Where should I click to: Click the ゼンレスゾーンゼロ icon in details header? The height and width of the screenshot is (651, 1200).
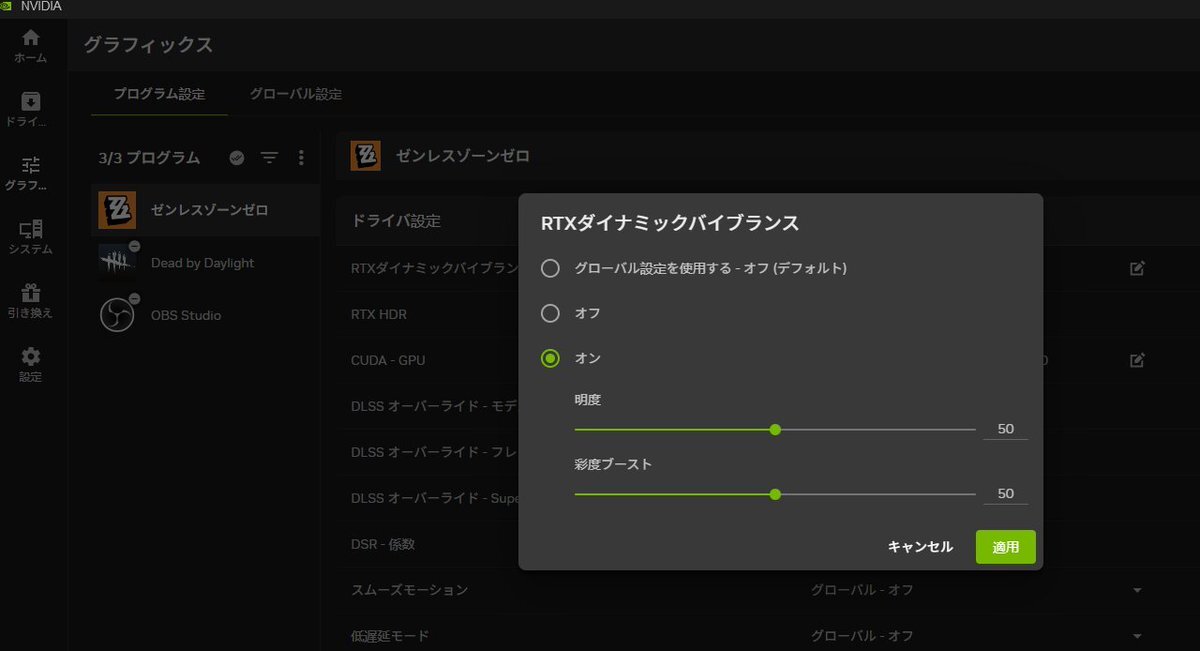click(365, 156)
